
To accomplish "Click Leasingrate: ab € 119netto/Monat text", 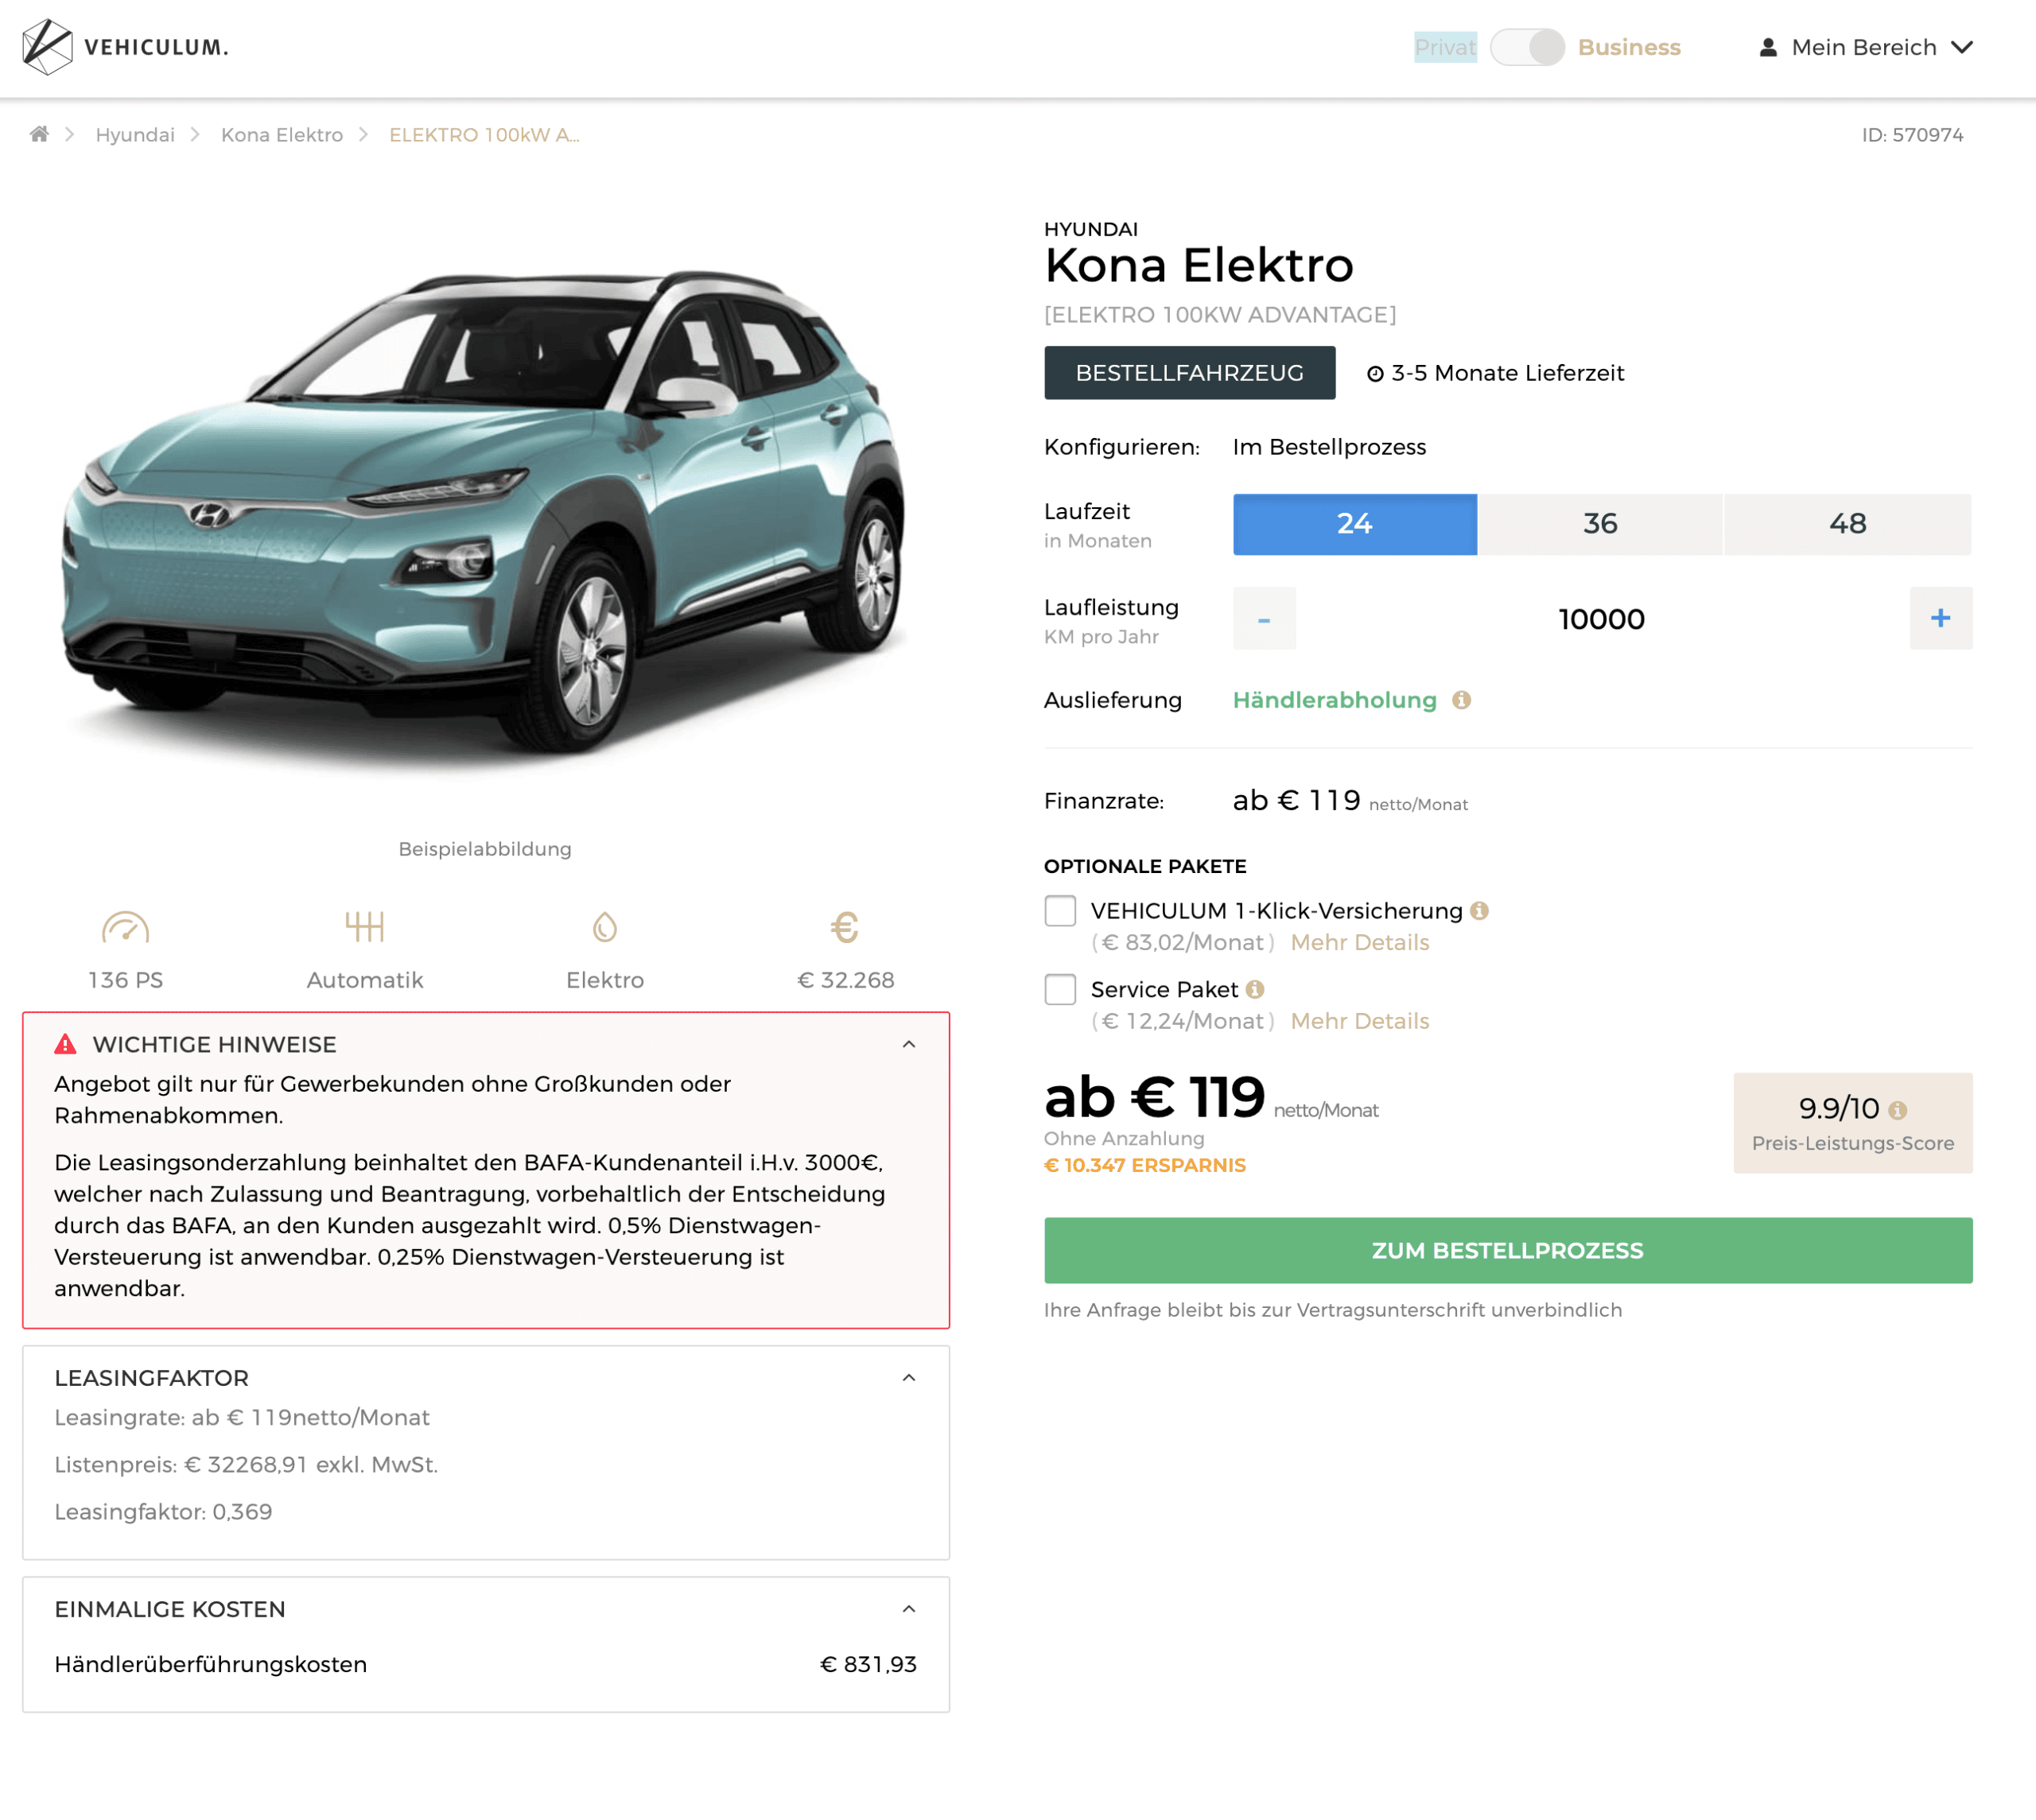I will (x=242, y=1417).
